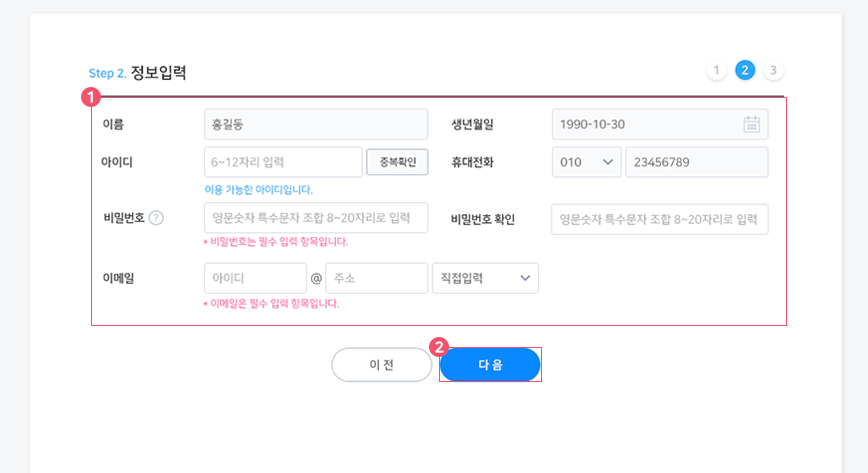Click the password help question mark icon
This screenshot has width=868, height=473.
156,218
